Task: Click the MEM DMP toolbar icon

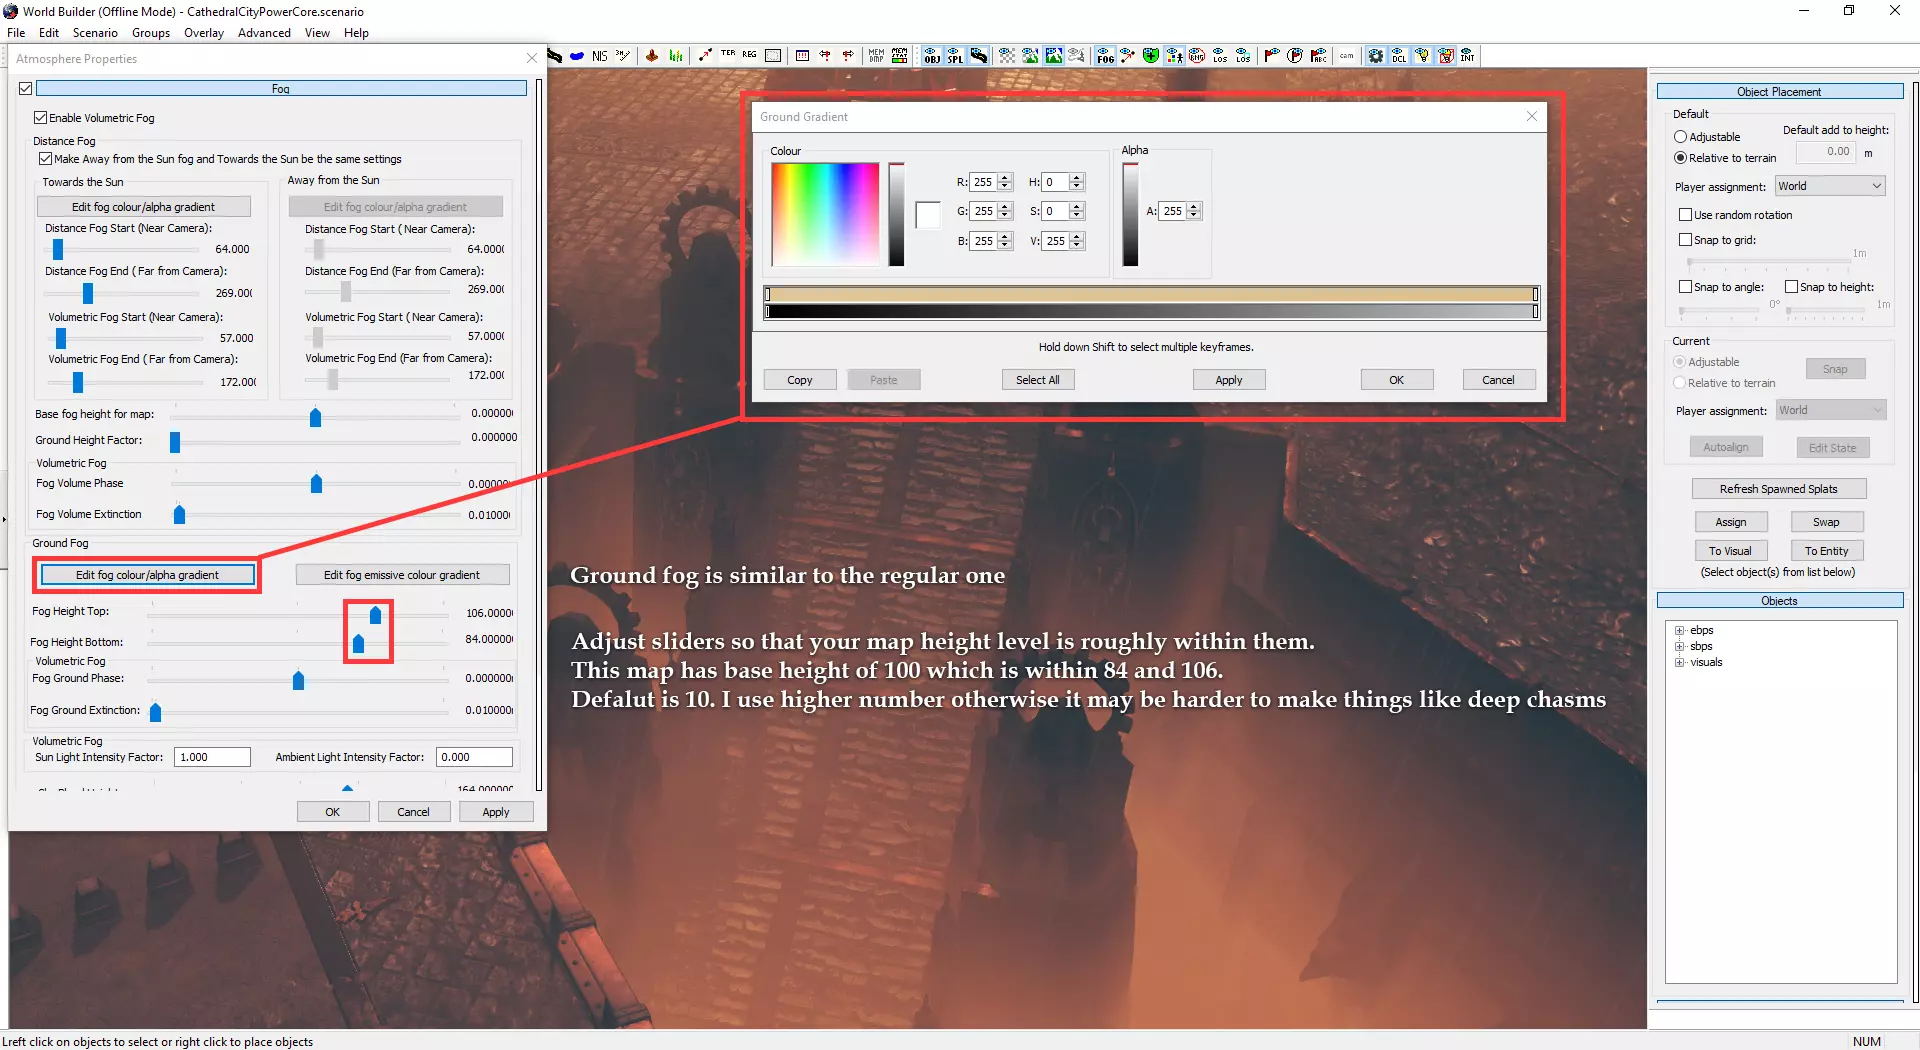Action: [x=876, y=56]
